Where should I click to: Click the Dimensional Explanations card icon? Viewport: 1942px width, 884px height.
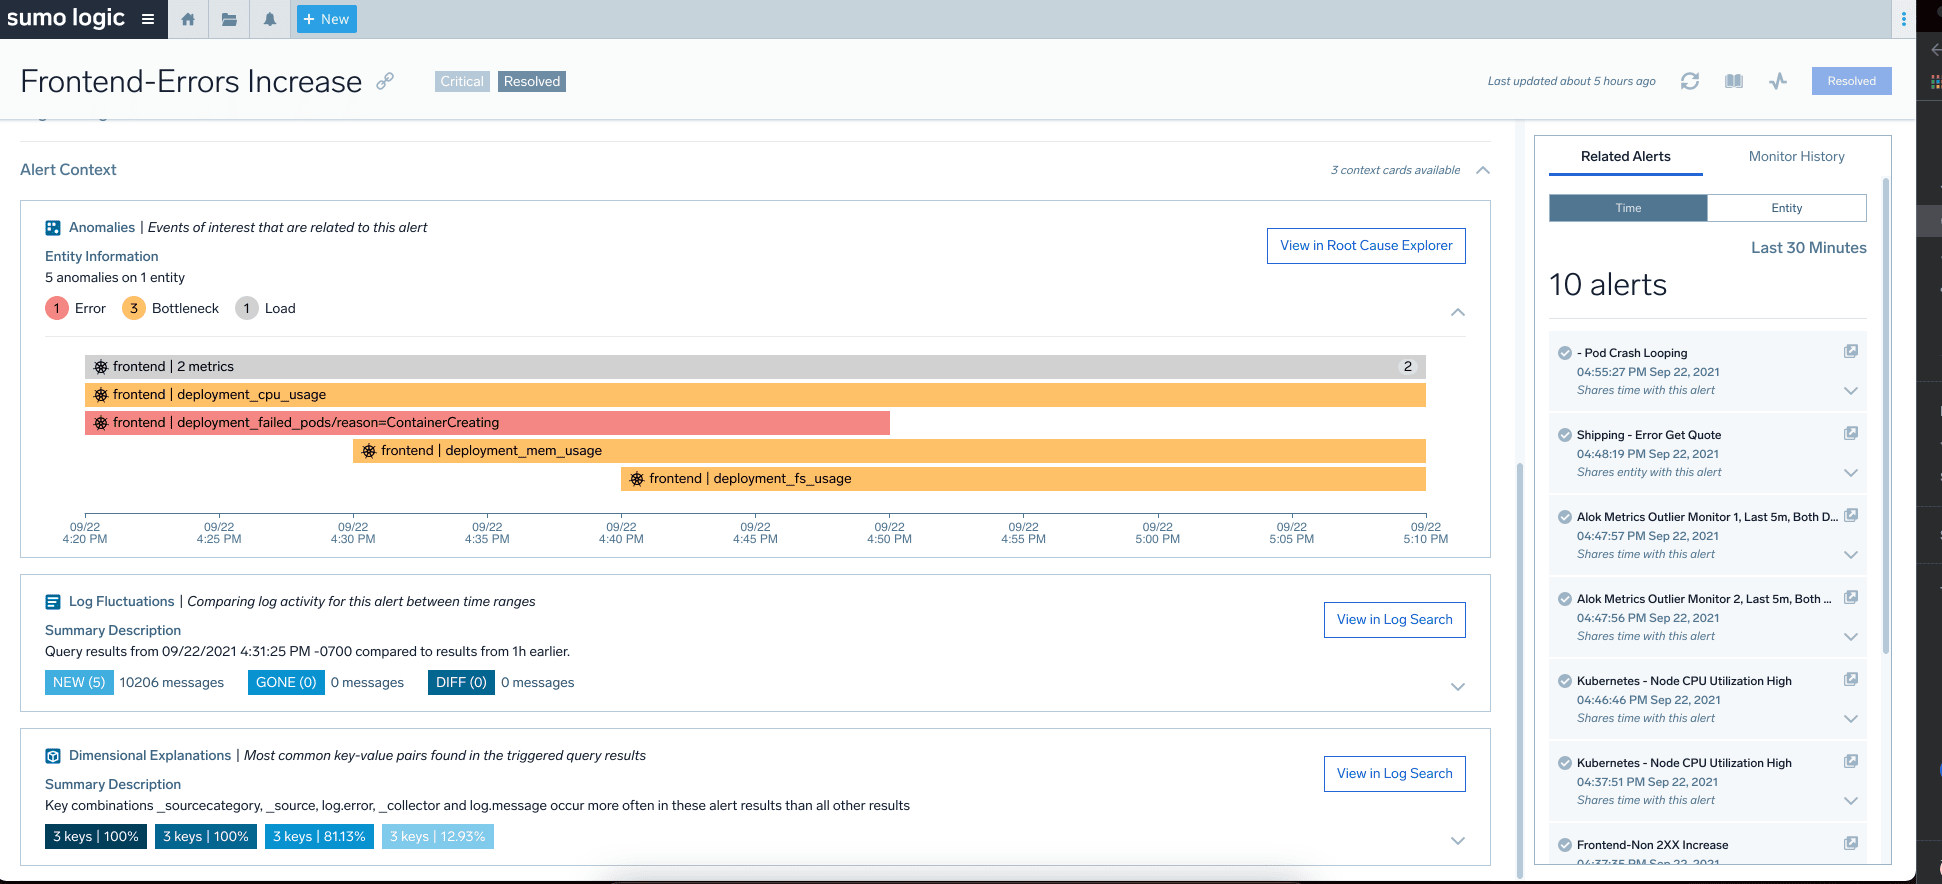(x=53, y=756)
